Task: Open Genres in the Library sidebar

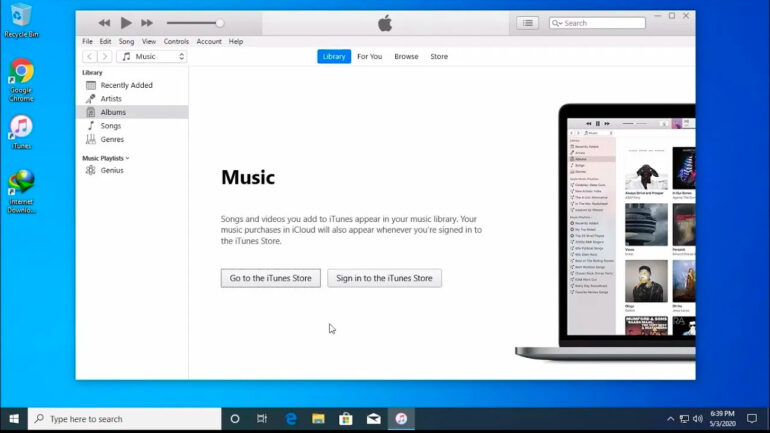Action: click(112, 139)
